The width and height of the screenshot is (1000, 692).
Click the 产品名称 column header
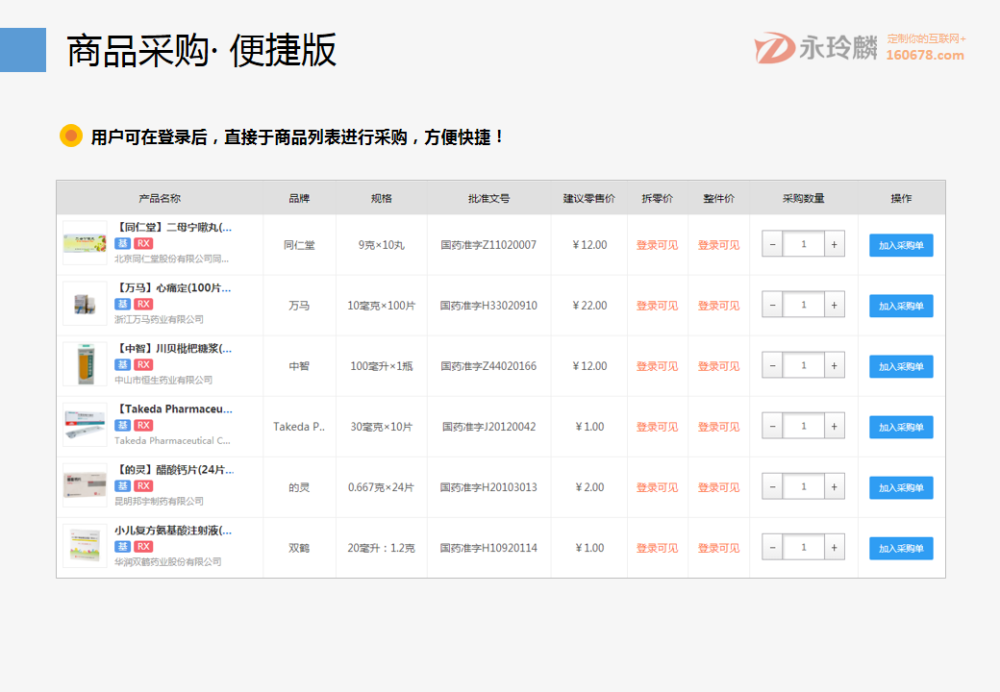click(x=160, y=198)
